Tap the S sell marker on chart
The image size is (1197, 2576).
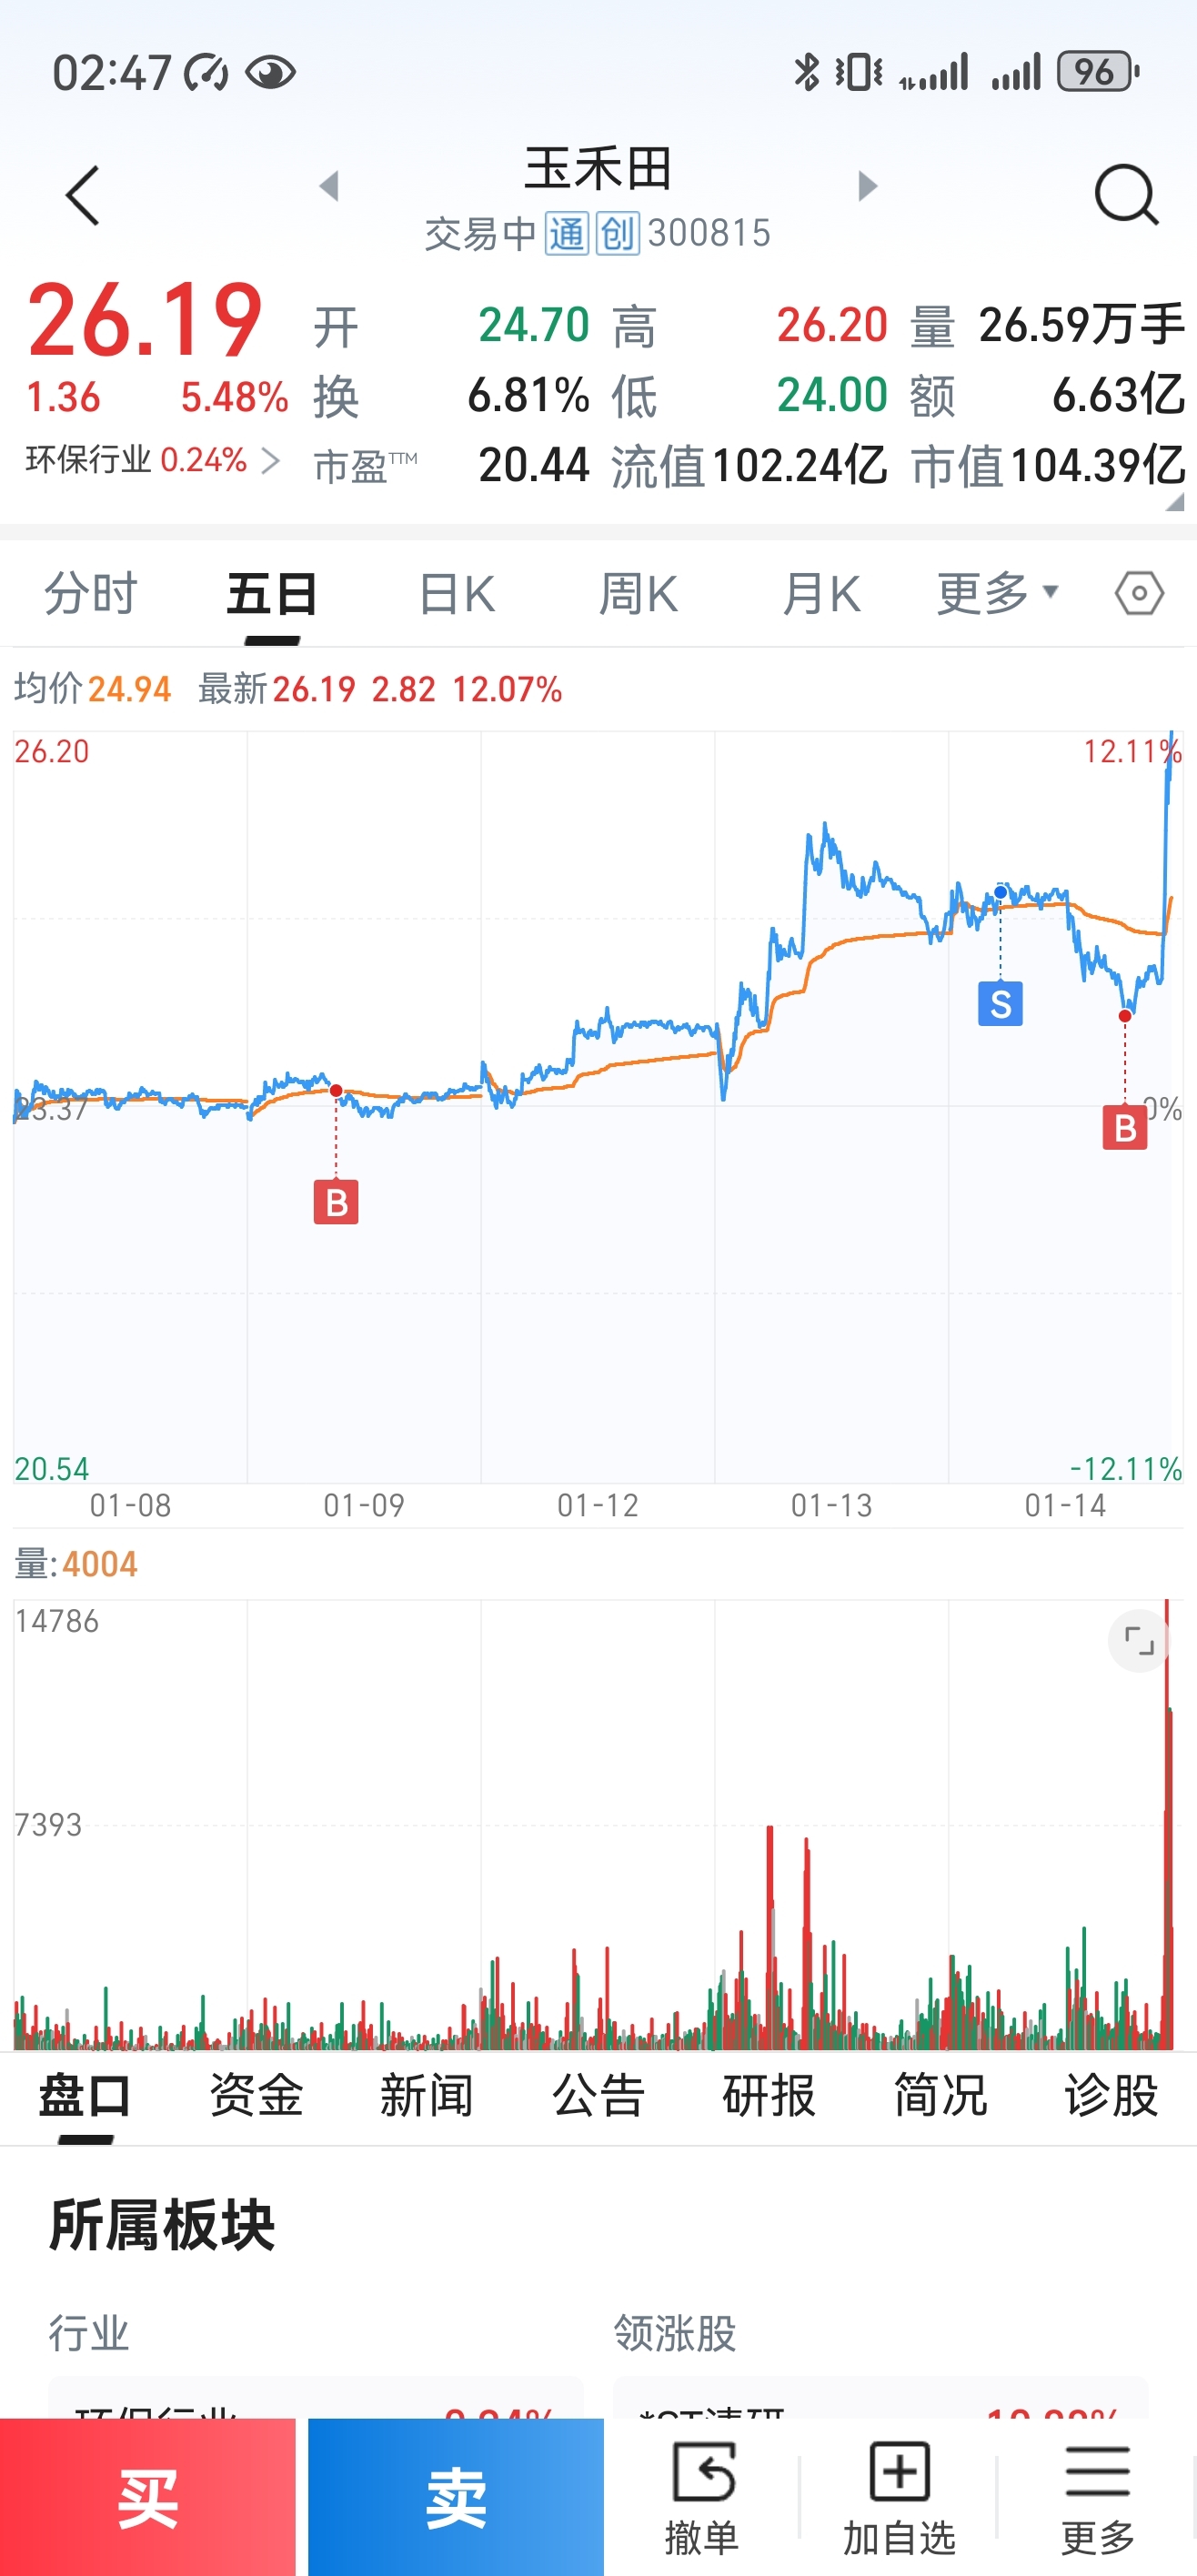(1000, 1003)
